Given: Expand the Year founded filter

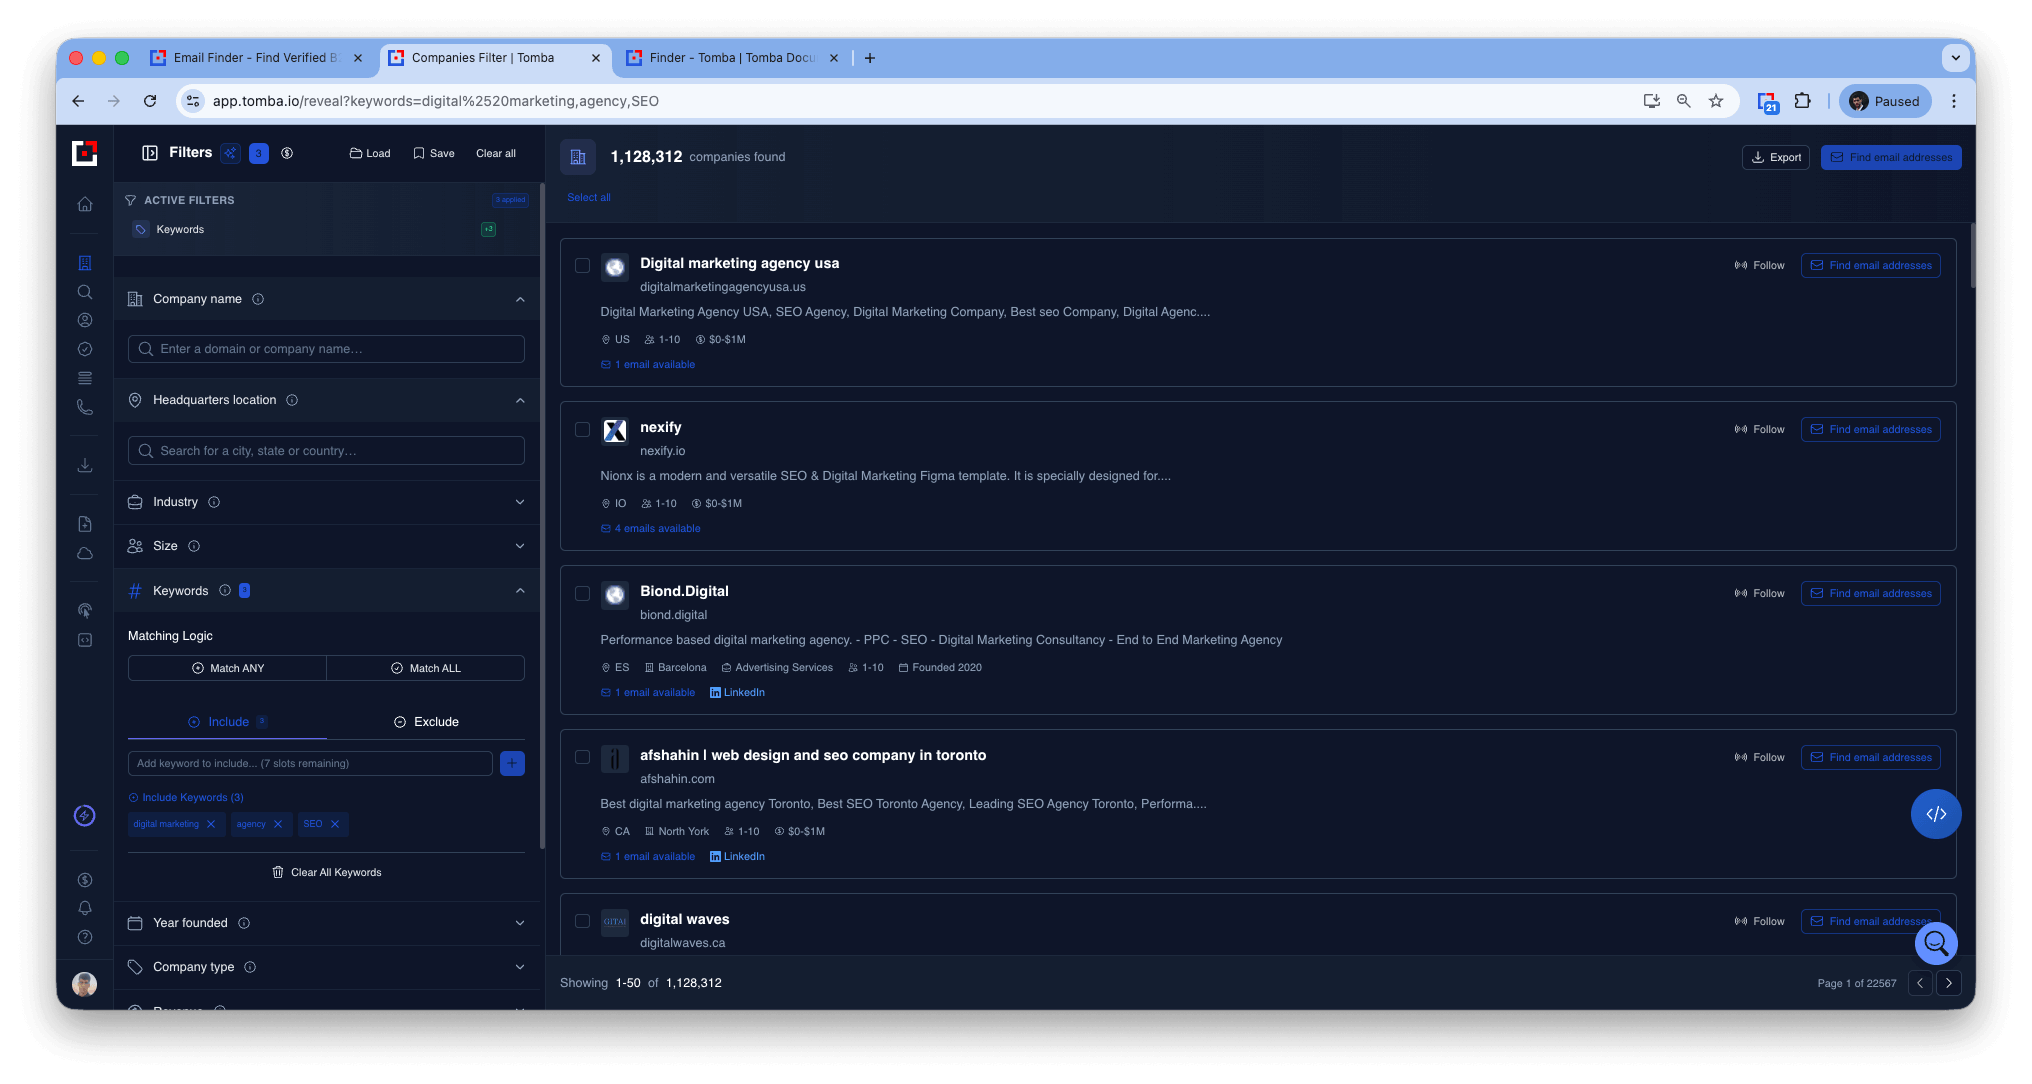Looking at the screenshot, I should tap(326, 923).
